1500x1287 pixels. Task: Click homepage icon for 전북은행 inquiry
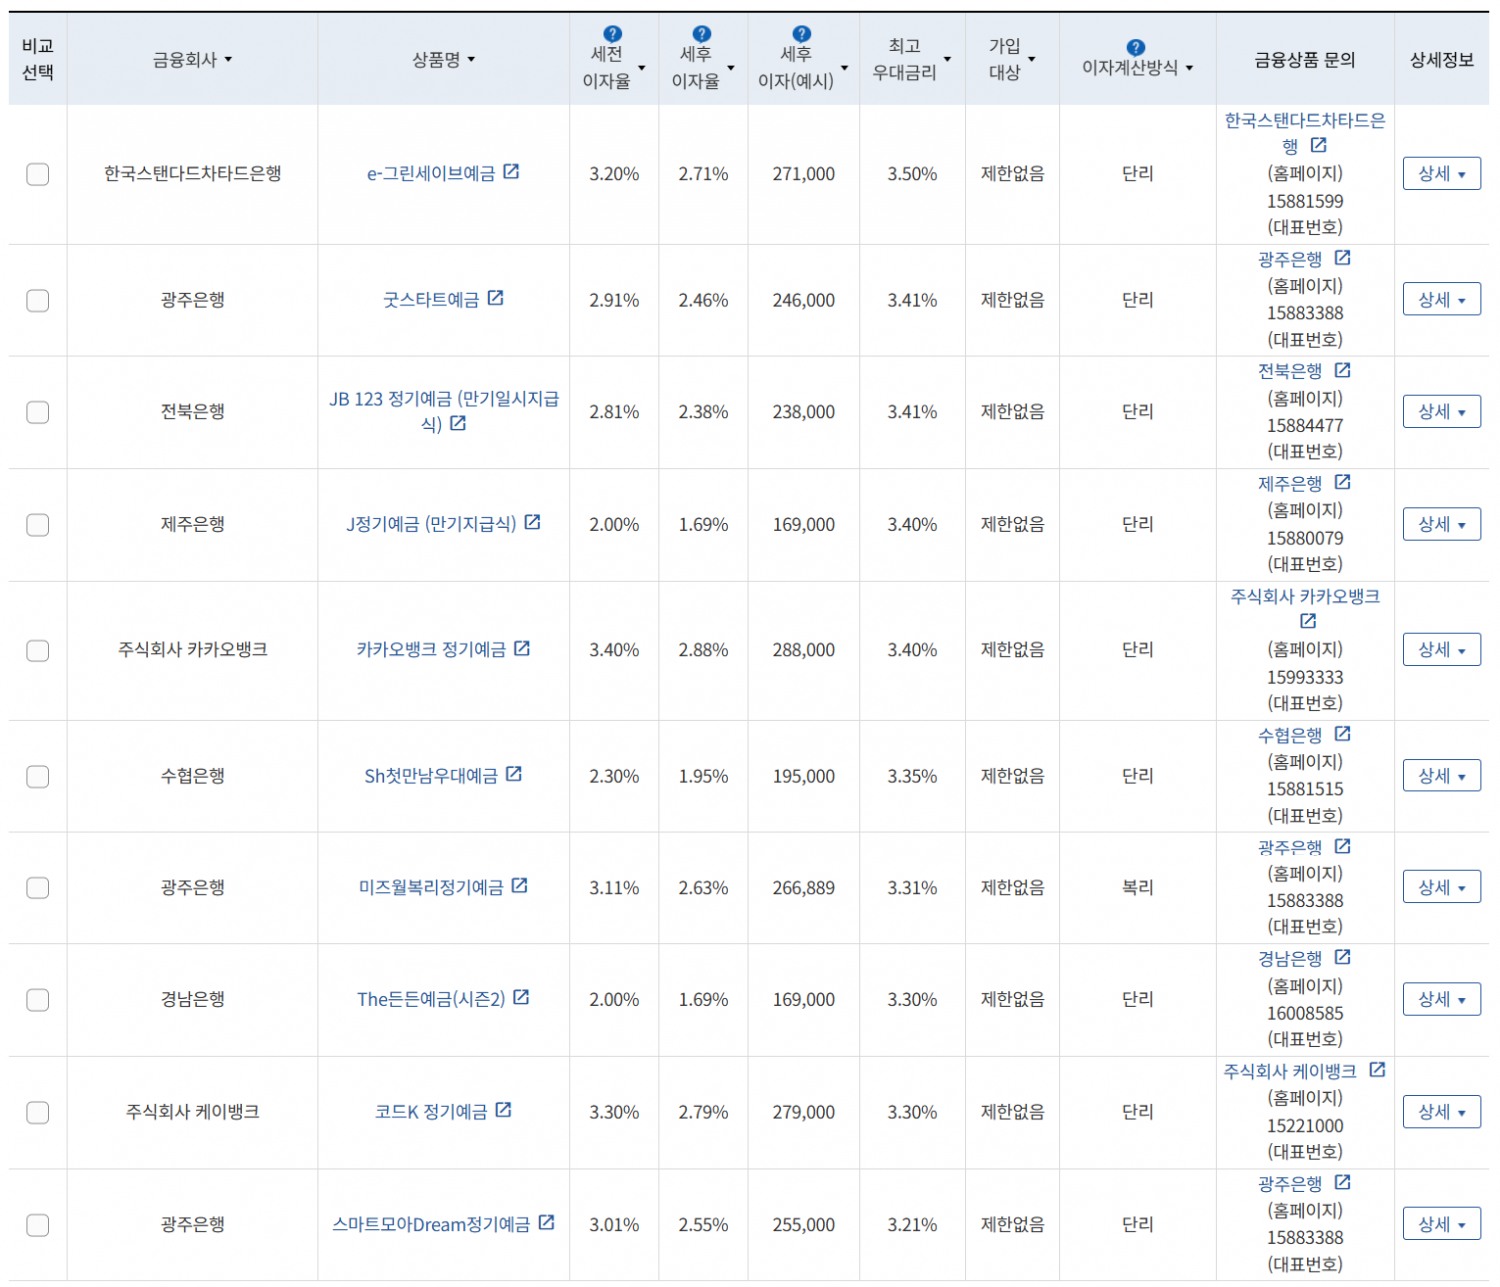point(1343,370)
